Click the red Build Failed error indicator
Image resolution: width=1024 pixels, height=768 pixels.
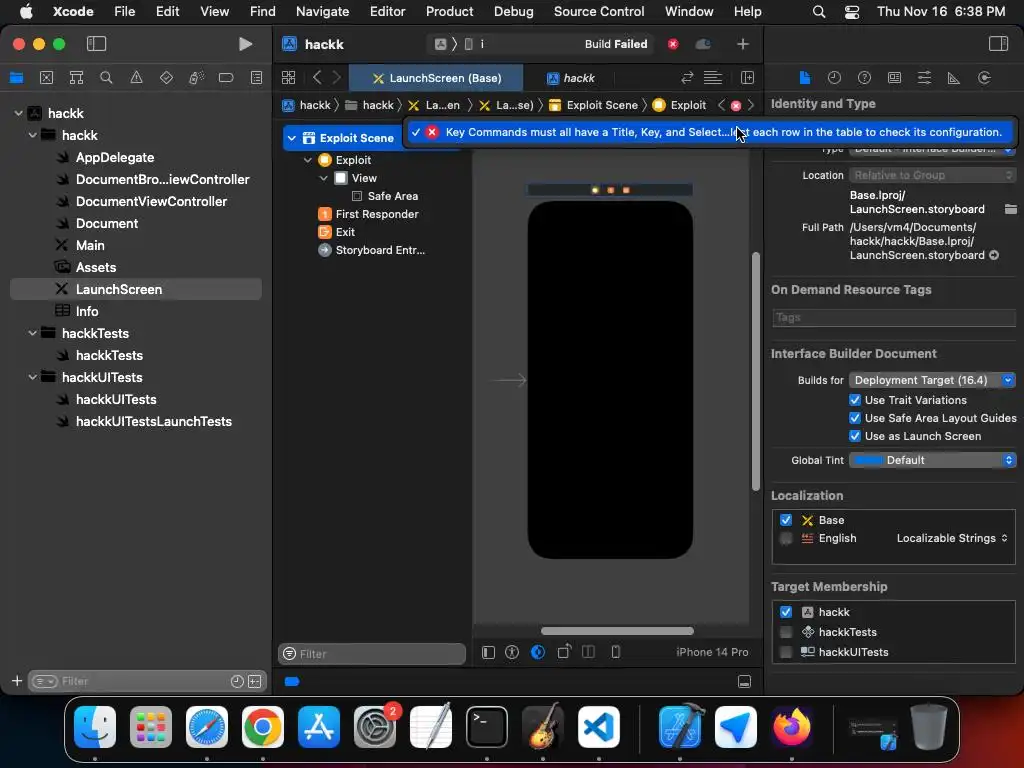coord(673,44)
